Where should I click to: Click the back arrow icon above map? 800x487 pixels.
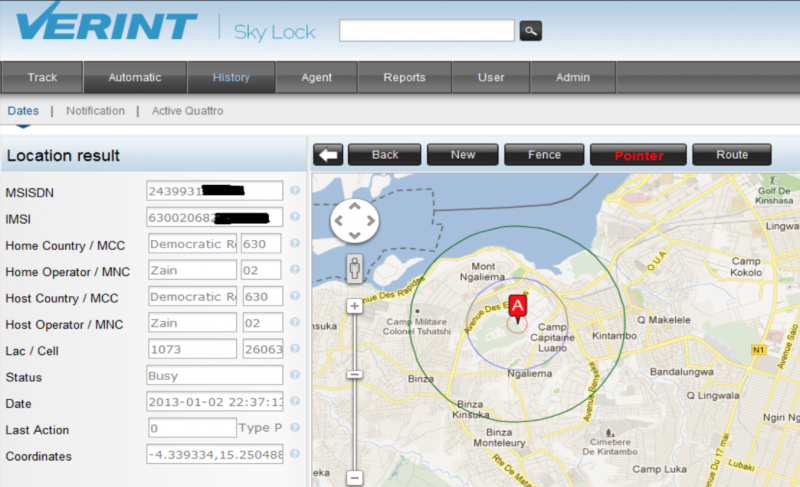[x=328, y=155]
